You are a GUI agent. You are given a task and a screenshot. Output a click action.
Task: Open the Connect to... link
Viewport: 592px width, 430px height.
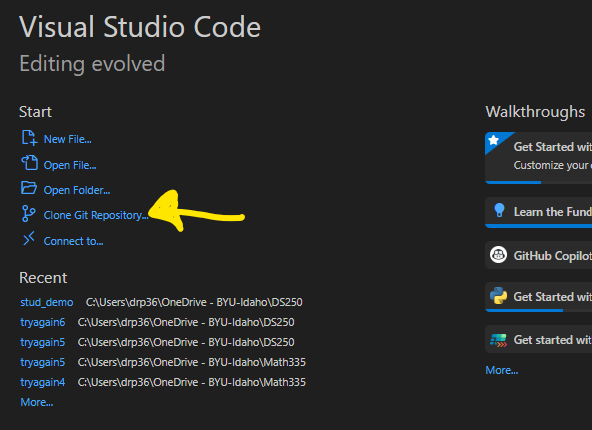pyautogui.click(x=73, y=241)
